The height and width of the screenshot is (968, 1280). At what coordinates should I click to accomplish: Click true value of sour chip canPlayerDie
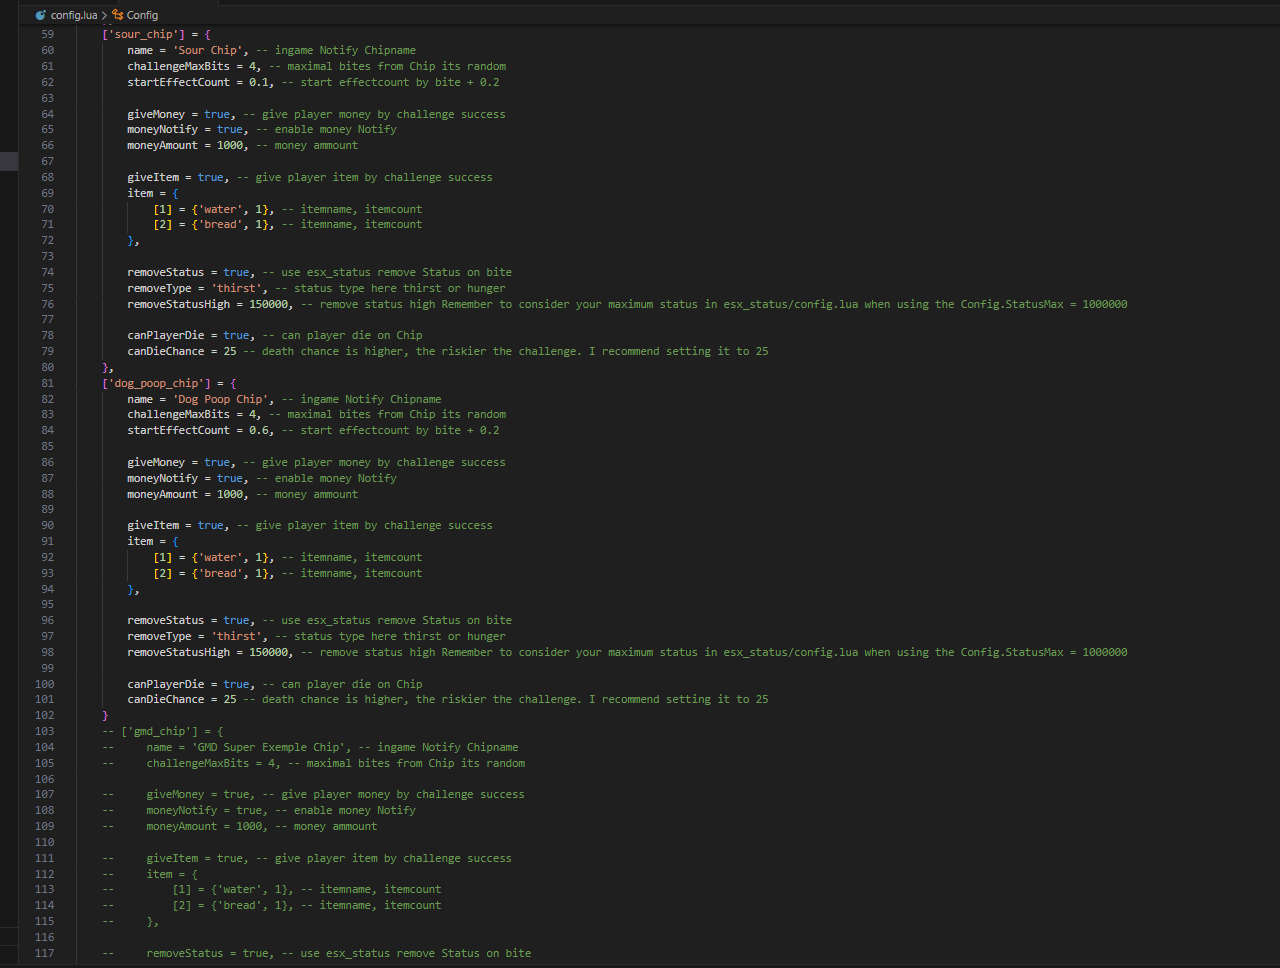[x=236, y=335]
